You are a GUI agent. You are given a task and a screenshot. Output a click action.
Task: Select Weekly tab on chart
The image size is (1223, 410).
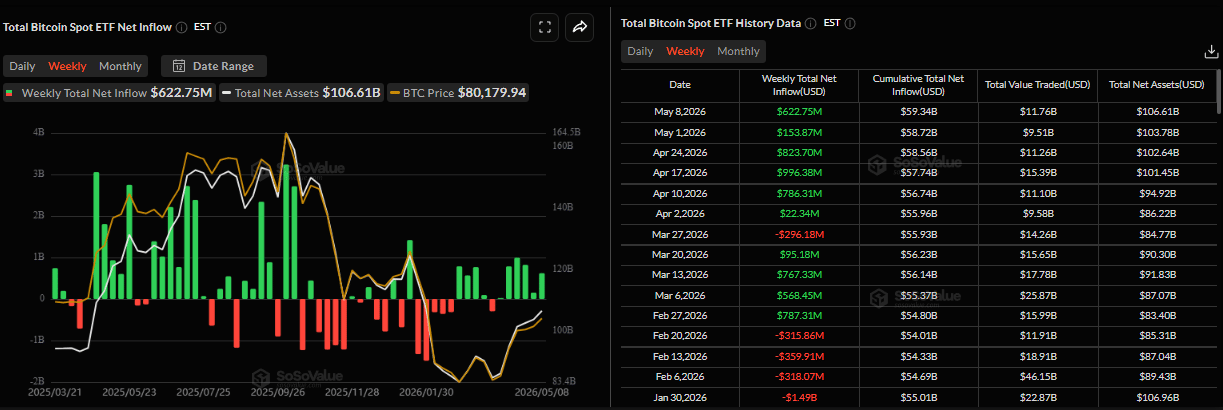pyautogui.click(x=67, y=66)
